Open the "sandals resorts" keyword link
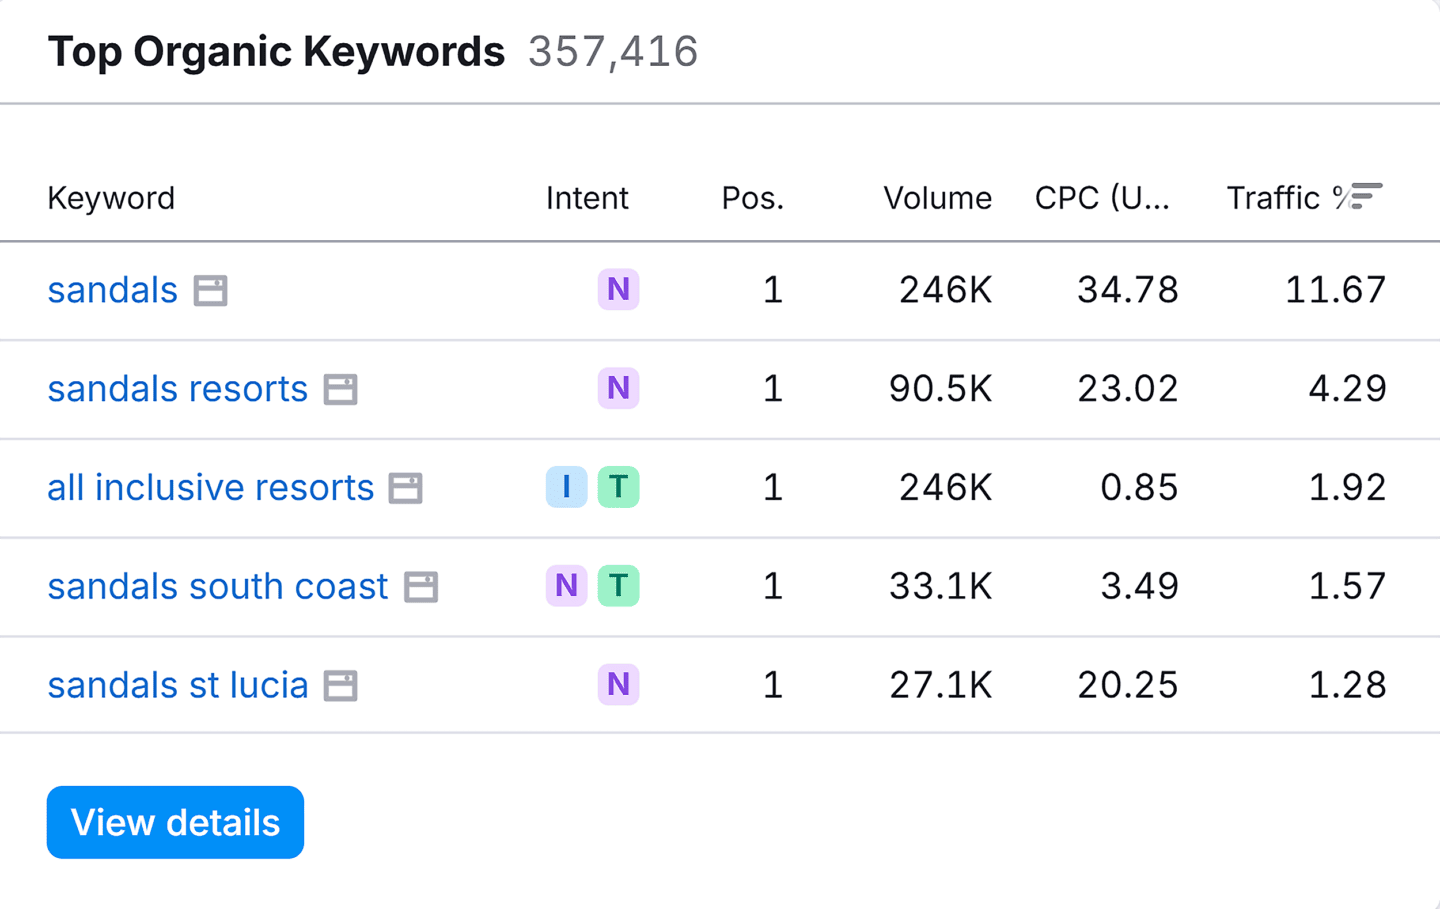The image size is (1440, 909). (177, 389)
